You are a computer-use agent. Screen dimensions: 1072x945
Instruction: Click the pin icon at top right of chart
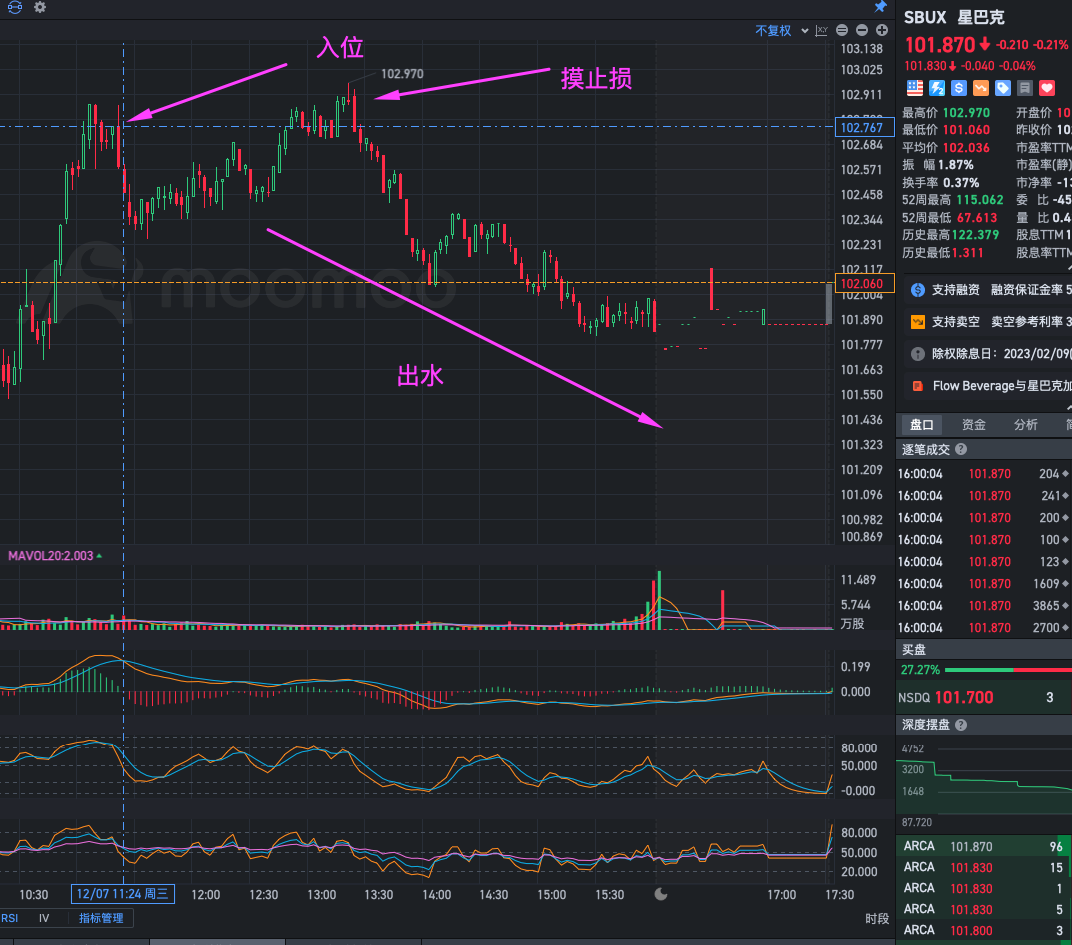tap(881, 7)
